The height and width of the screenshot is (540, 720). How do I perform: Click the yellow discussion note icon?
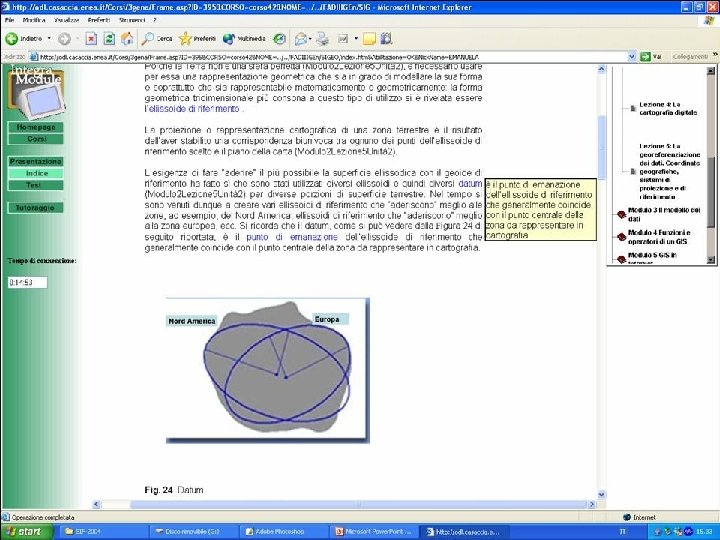(x=369, y=39)
